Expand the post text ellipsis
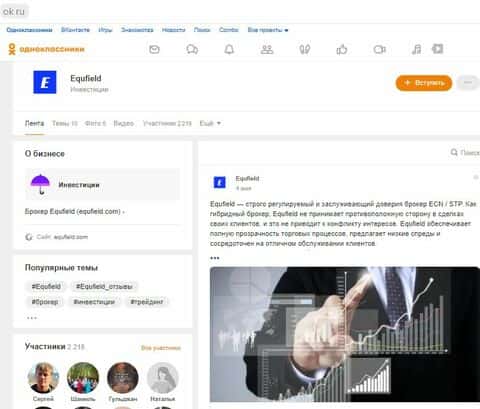This screenshot has width=480, height=409. (215, 258)
